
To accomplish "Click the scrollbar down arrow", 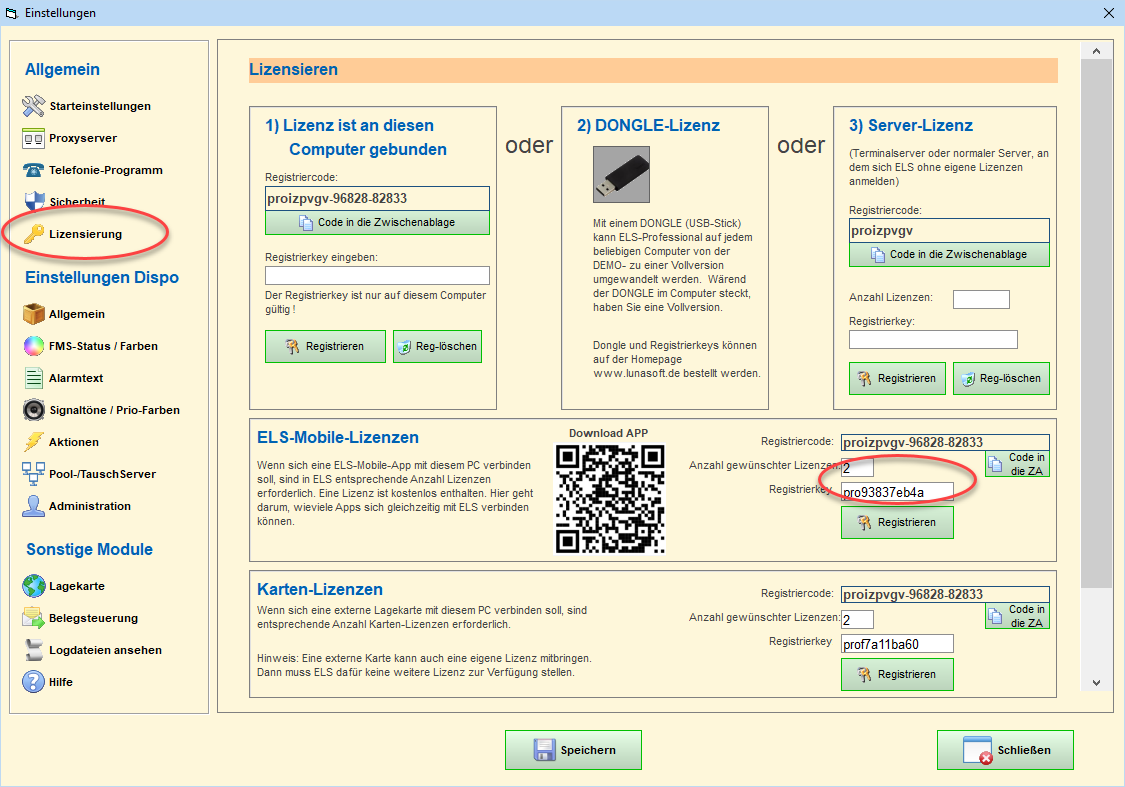I will [x=1096, y=682].
